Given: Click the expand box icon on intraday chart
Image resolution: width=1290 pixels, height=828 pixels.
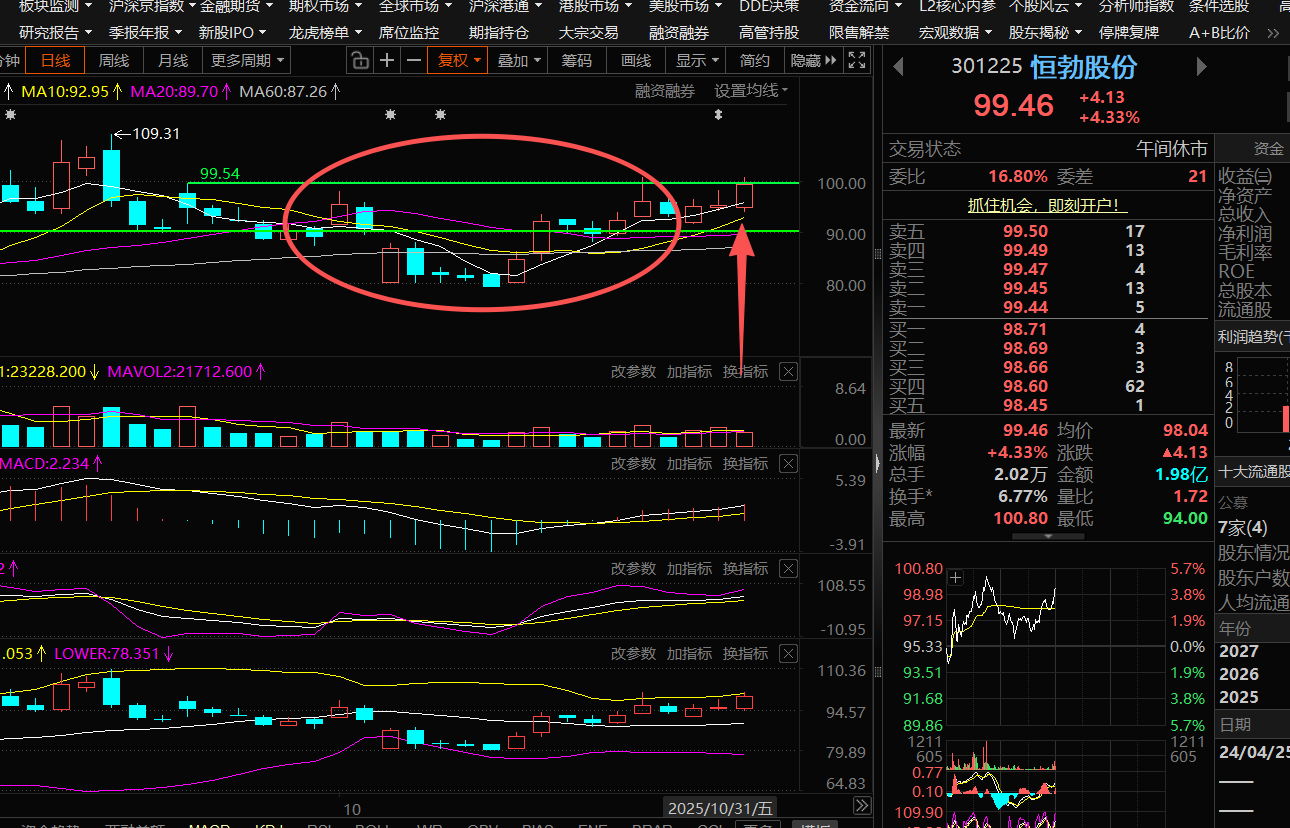Looking at the screenshot, I should [956, 577].
